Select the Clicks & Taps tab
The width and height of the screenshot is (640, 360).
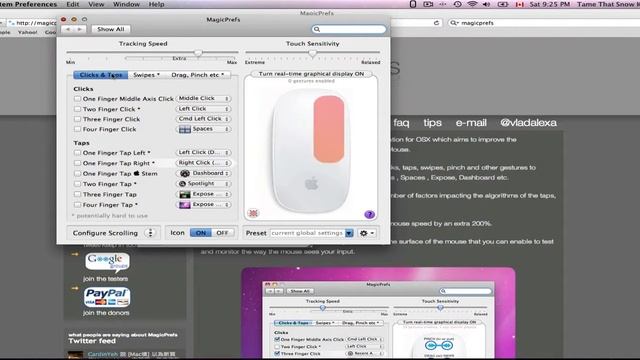point(101,75)
